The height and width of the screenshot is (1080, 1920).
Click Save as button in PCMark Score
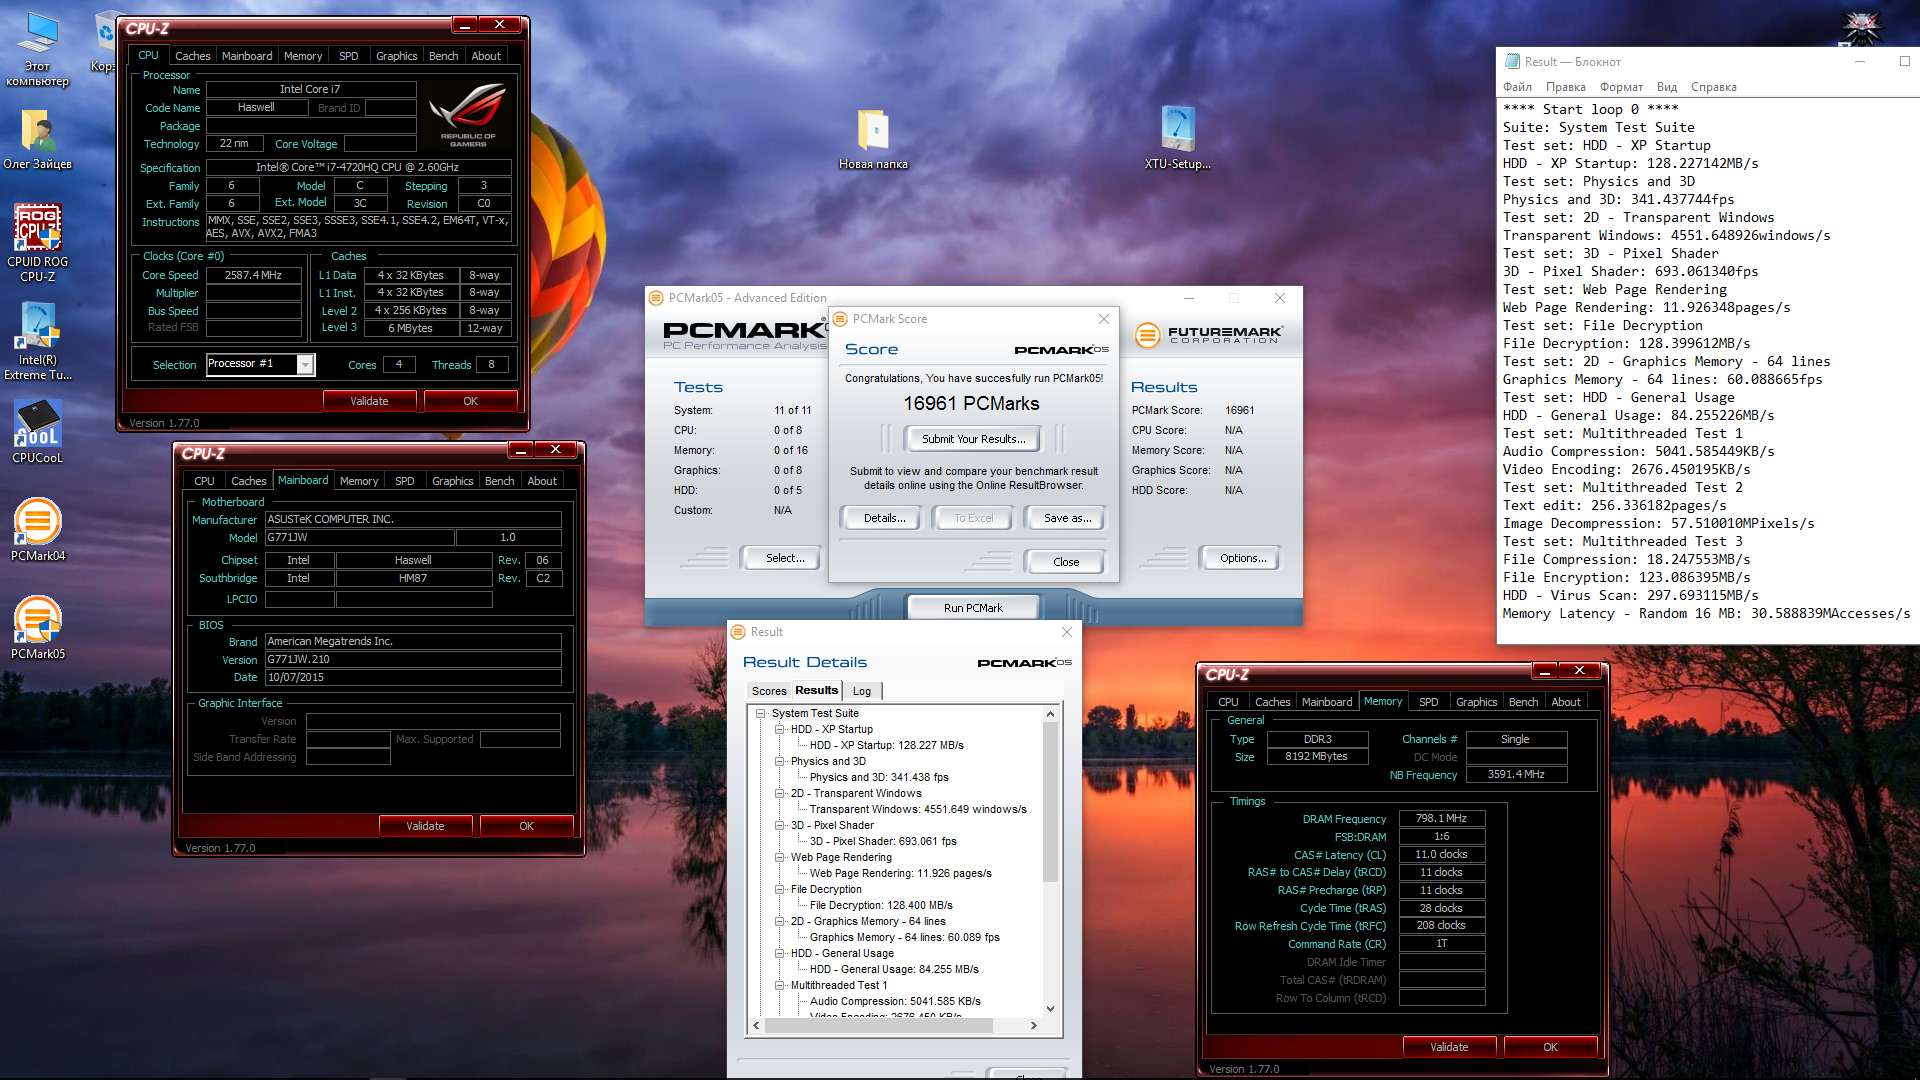[1067, 518]
